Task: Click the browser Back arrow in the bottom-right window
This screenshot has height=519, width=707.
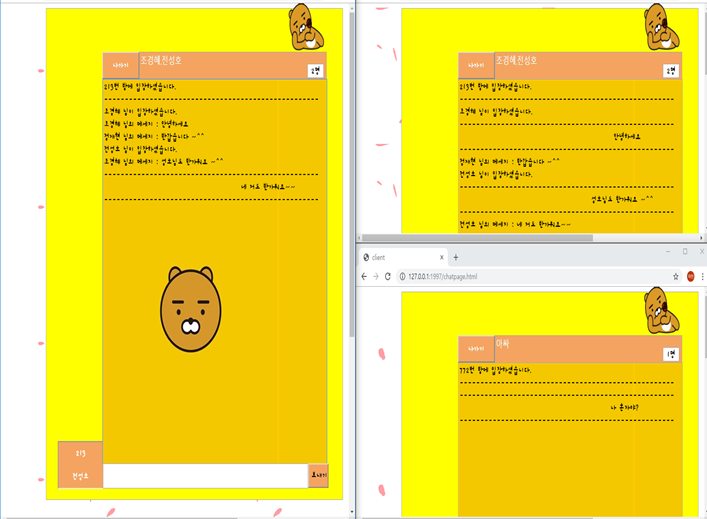Action: (364, 276)
